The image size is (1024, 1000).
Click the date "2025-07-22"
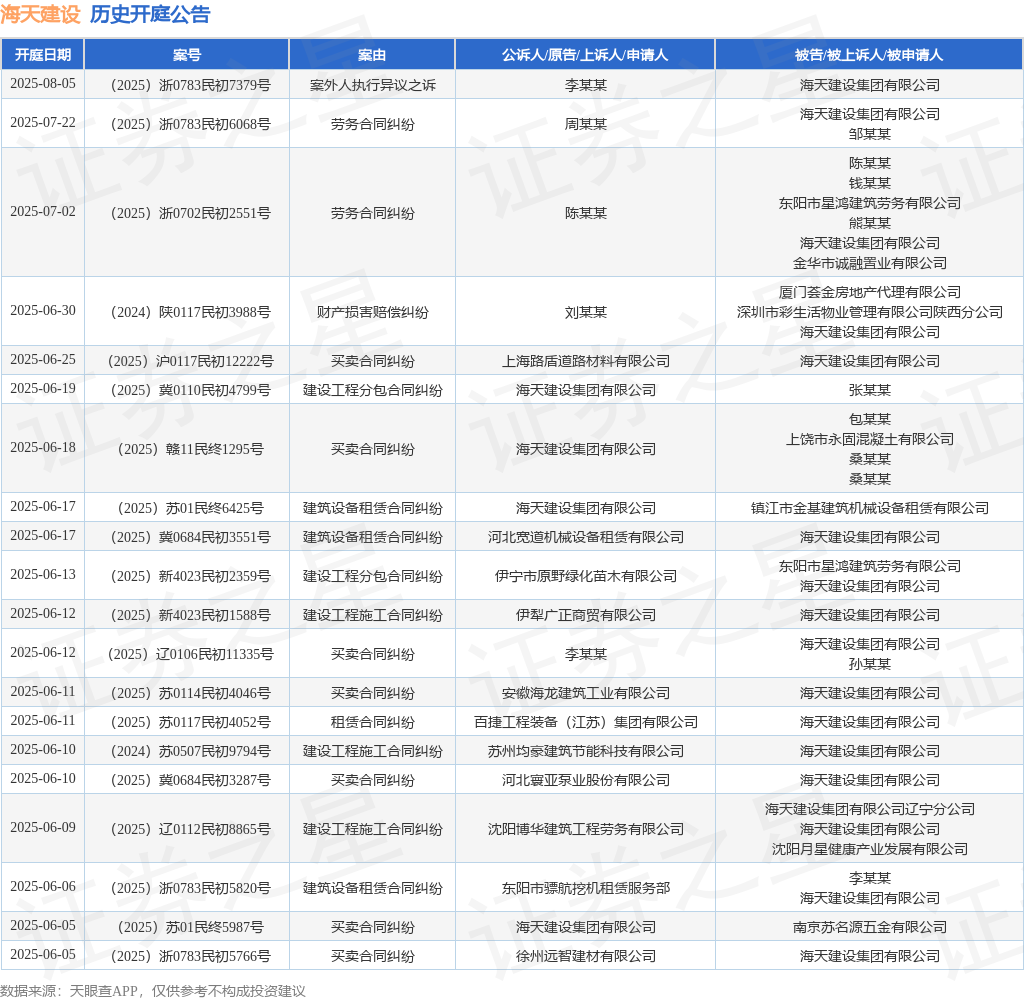point(42,123)
